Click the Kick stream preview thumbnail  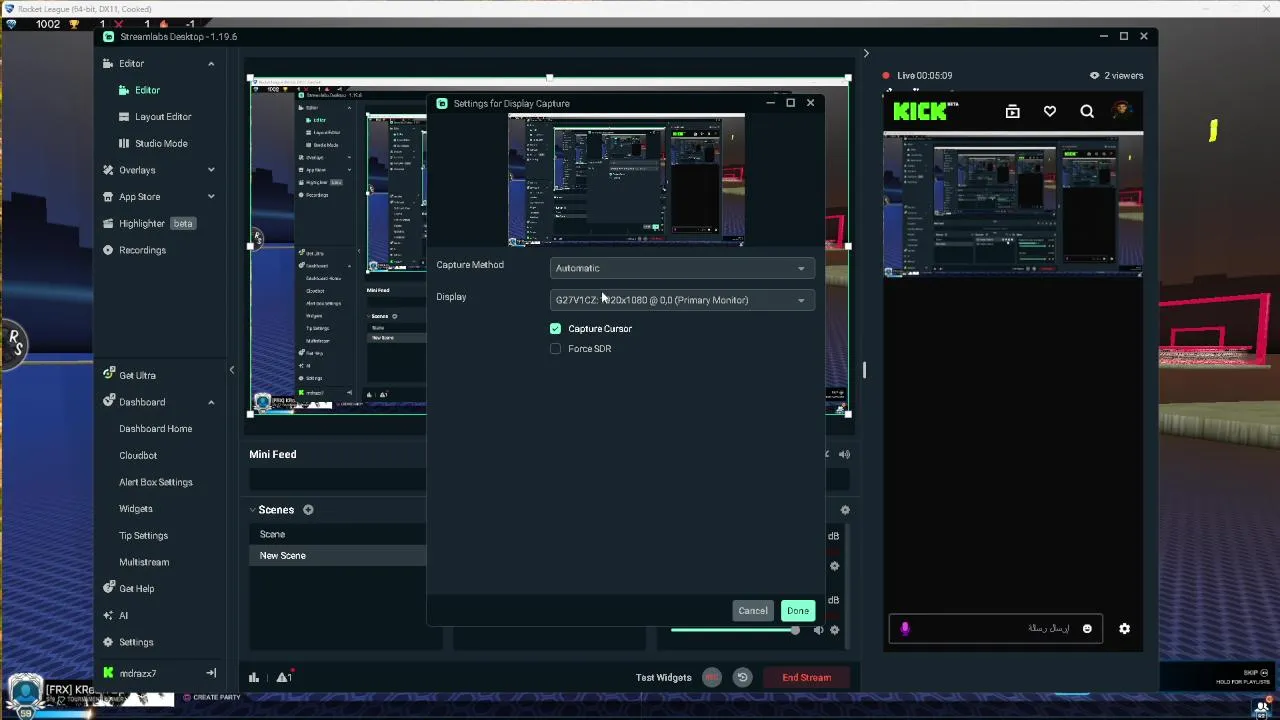pos(1013,205)
